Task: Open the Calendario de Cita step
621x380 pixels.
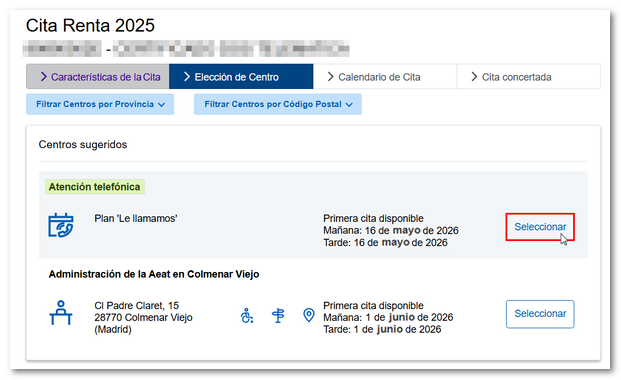Action: tap(385, 76)
